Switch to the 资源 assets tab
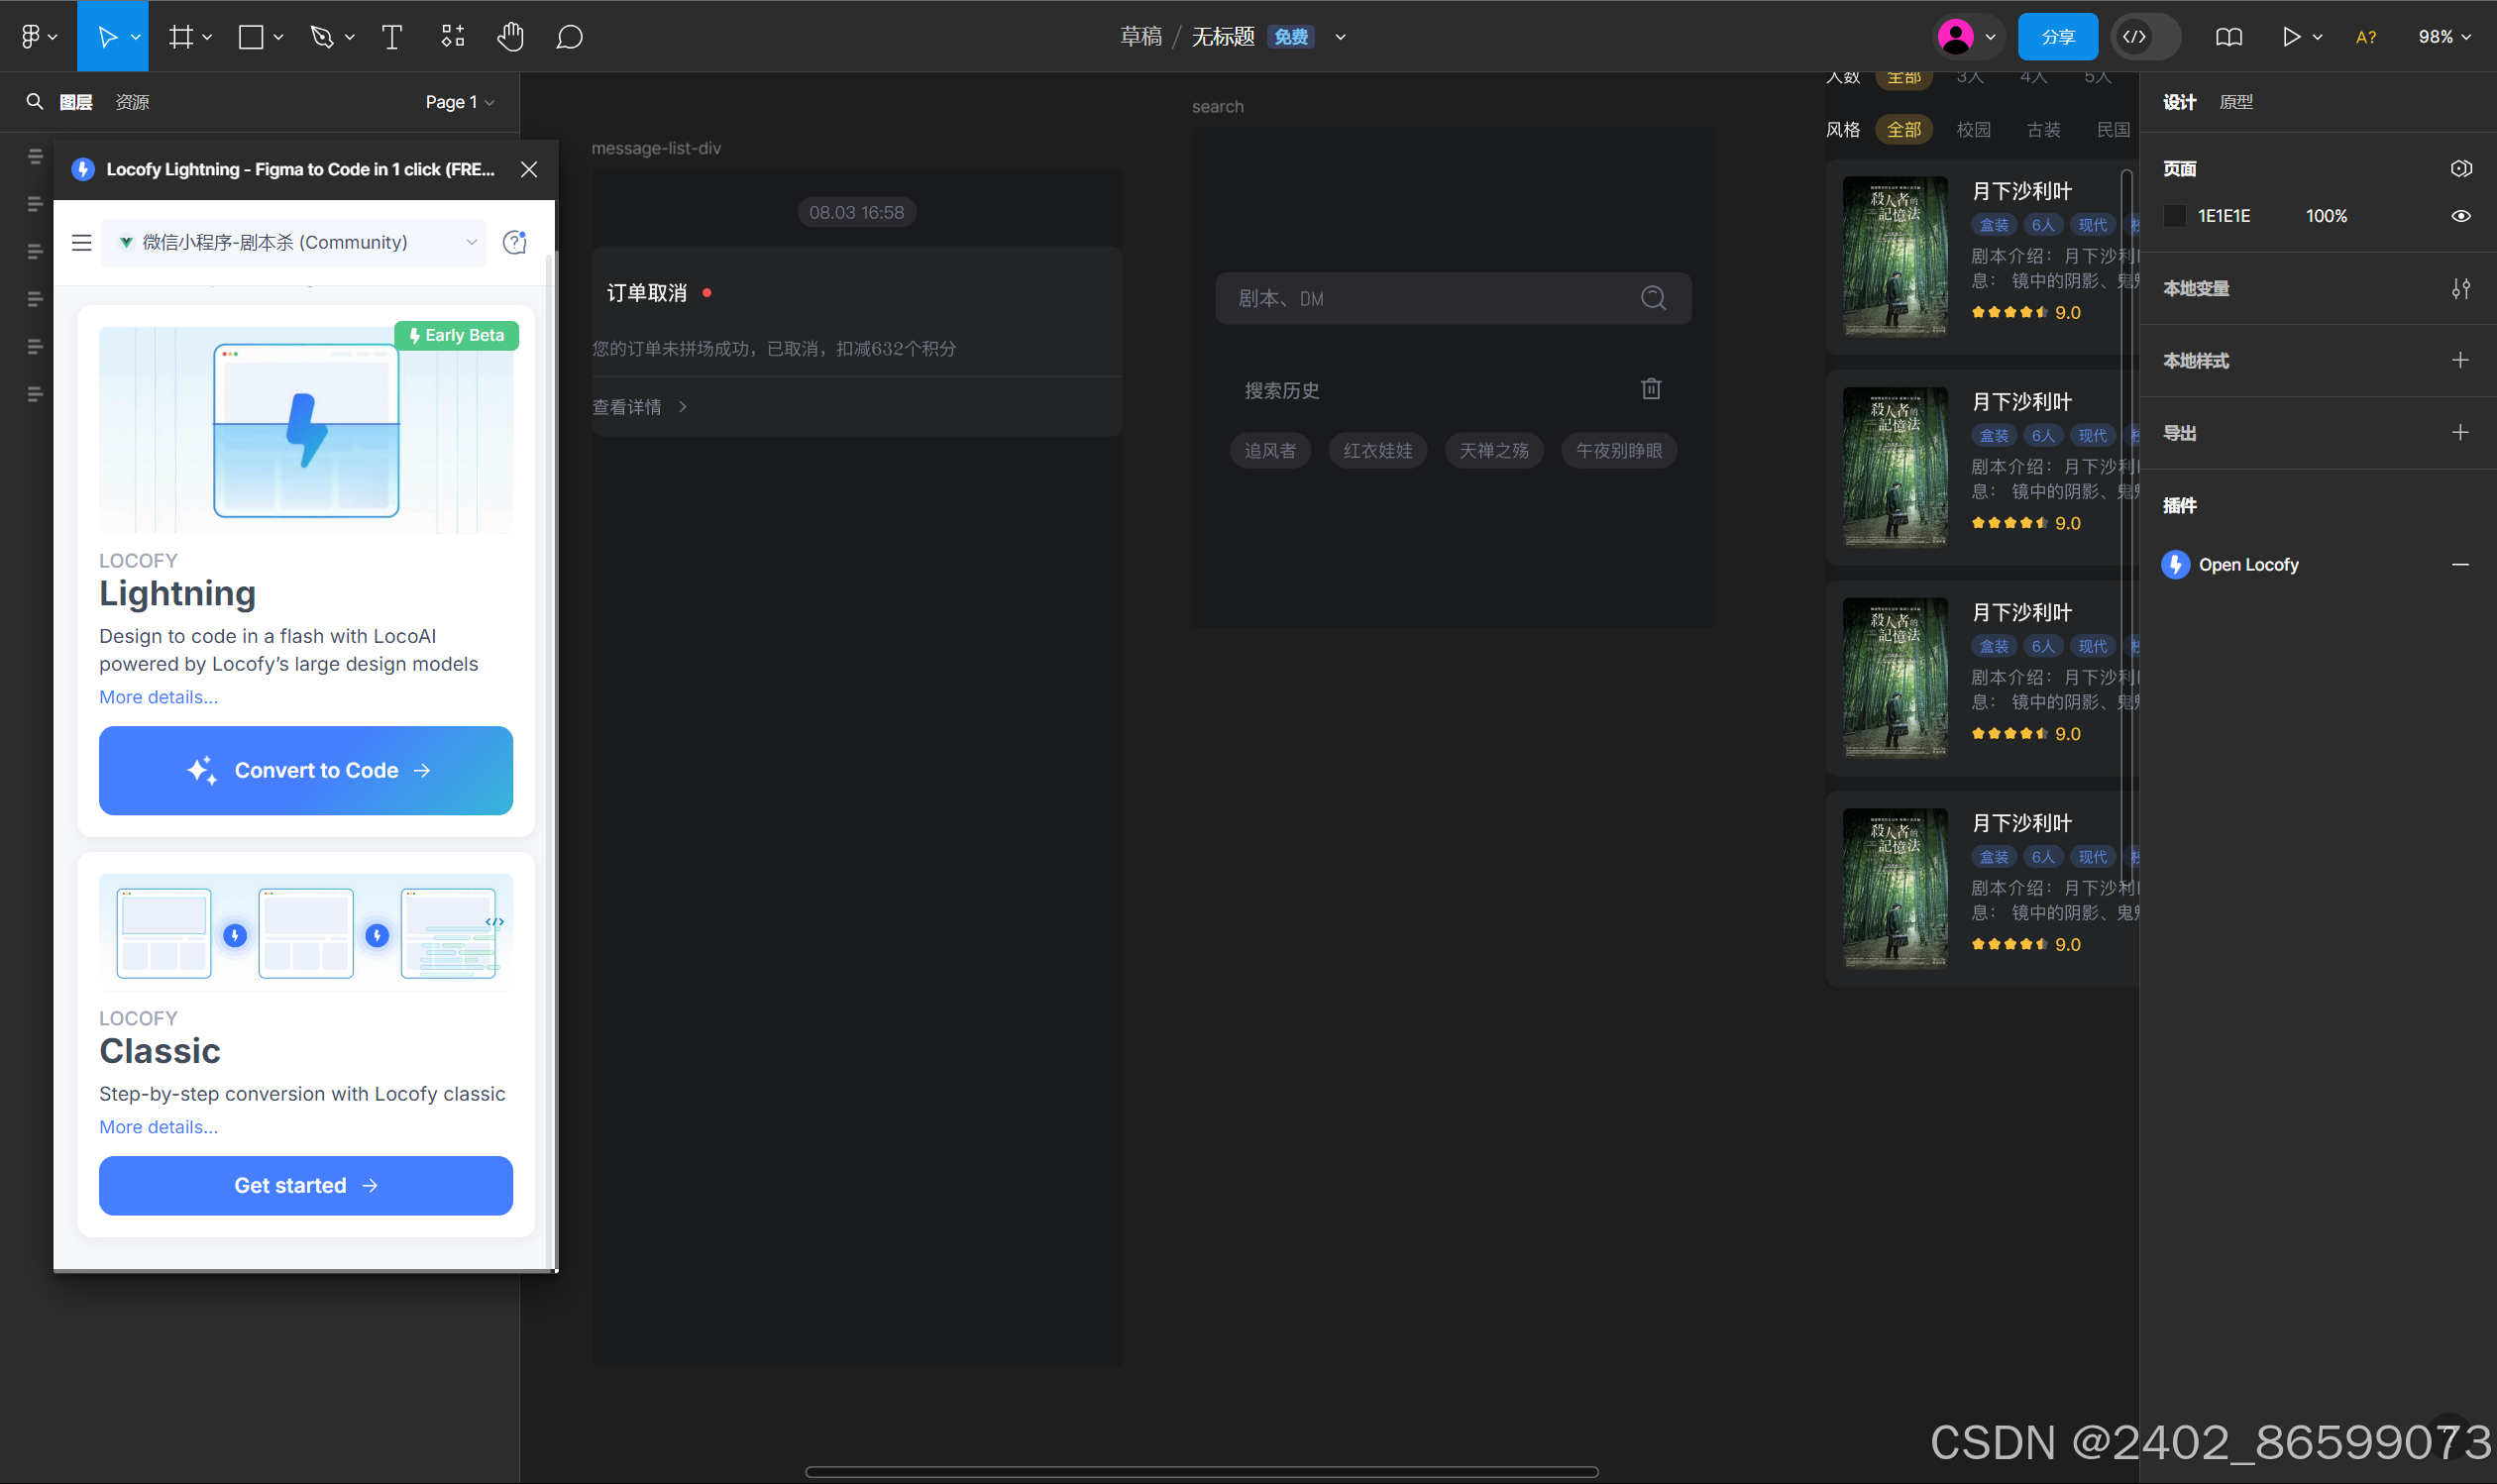This screenshot has height=1484, width=2497. point(132,102)
